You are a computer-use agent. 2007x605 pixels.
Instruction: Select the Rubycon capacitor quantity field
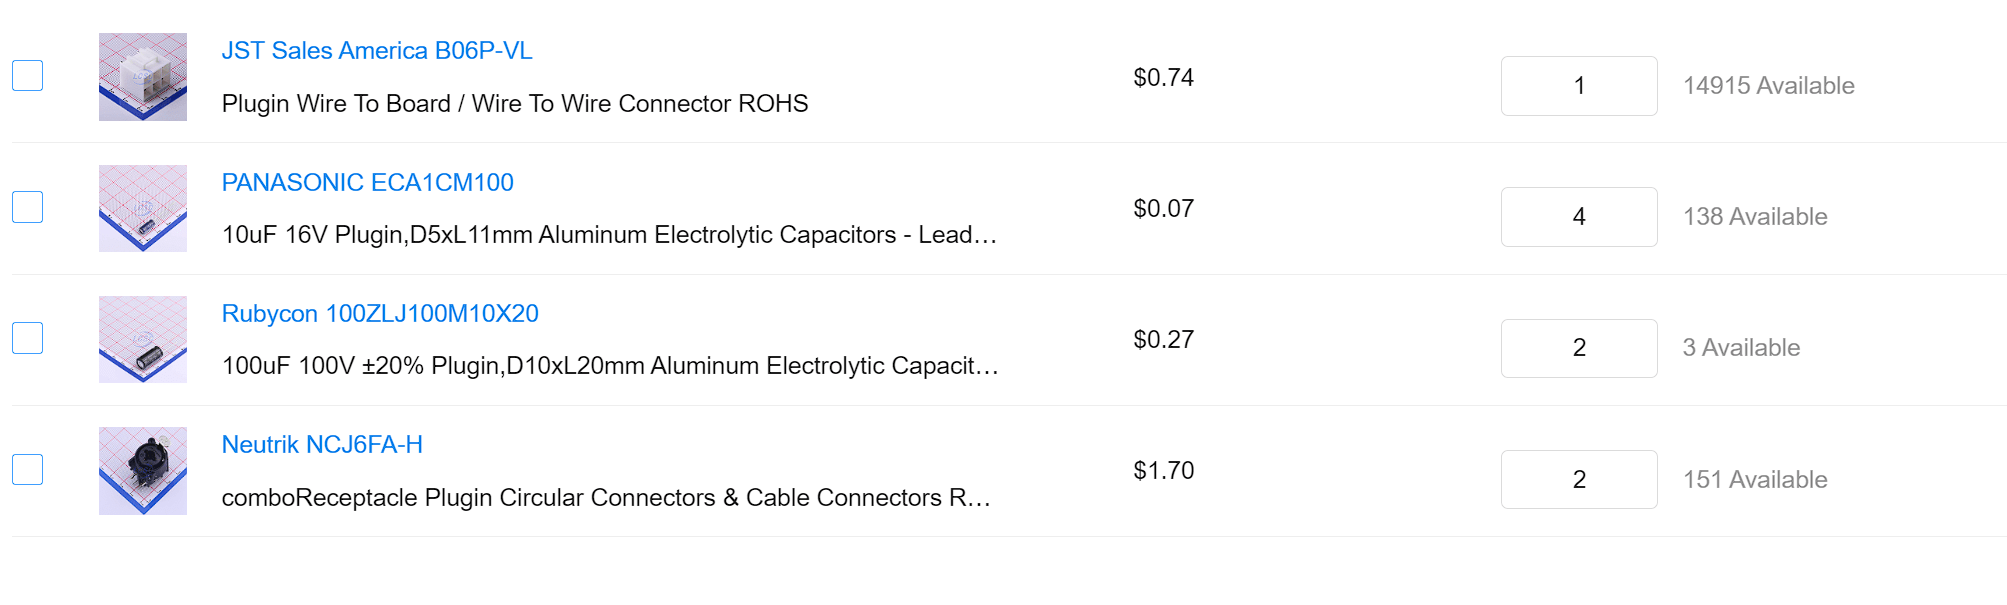point(1579,348)
